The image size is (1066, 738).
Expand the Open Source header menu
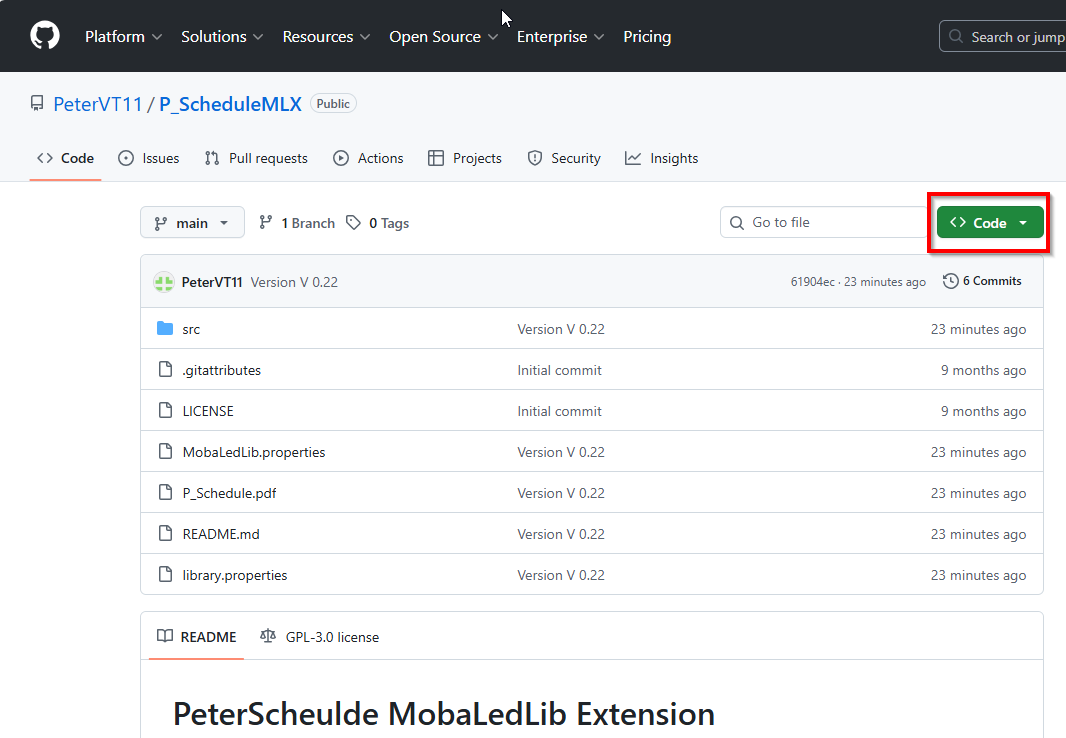click(443, 37)
